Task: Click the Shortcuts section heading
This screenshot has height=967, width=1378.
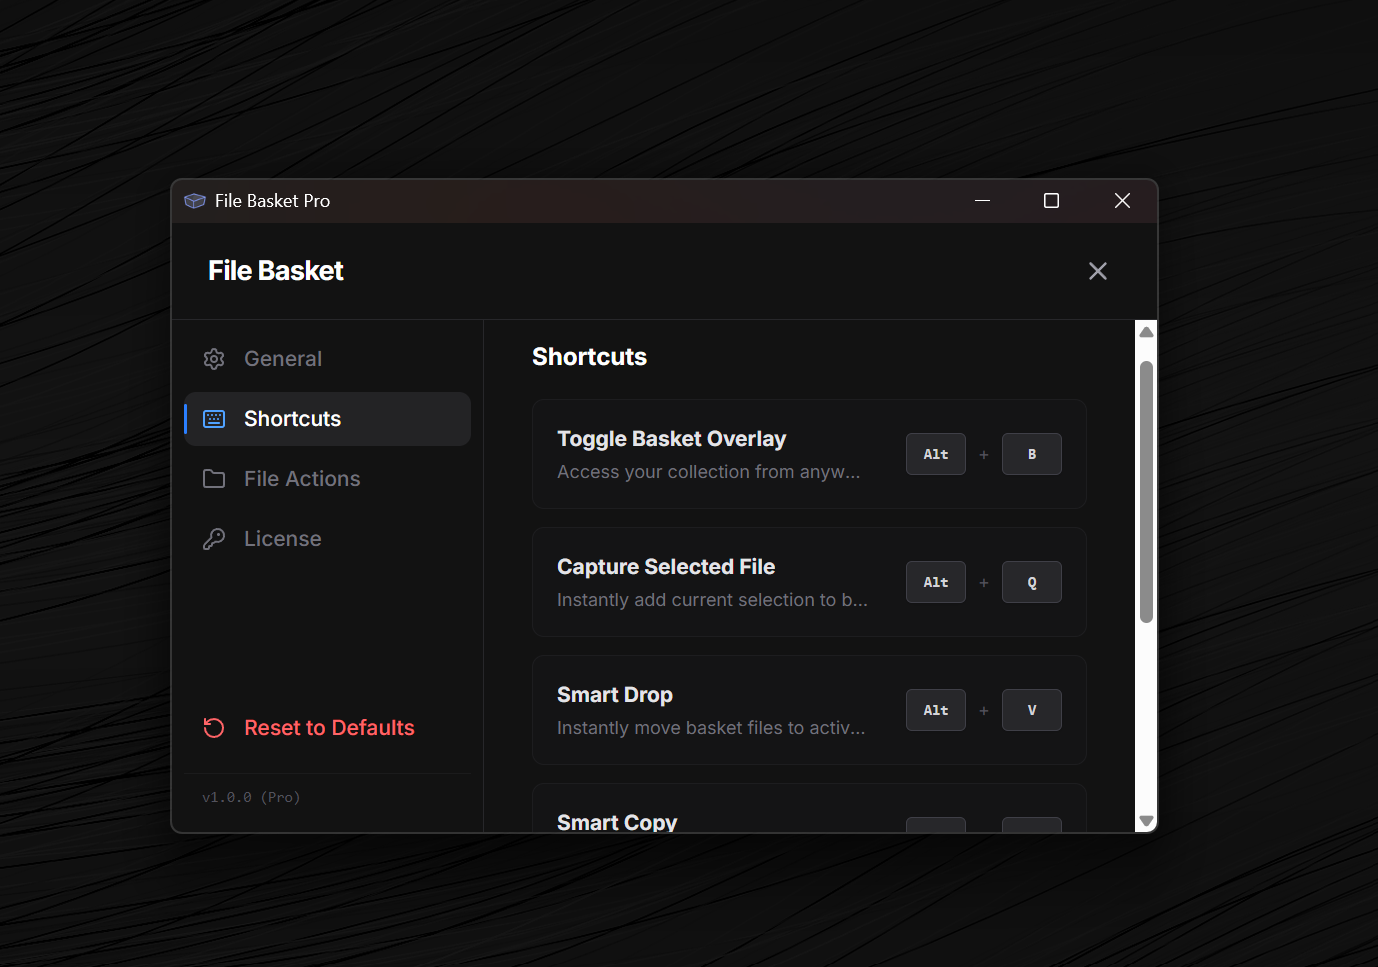Action: [x=589, y=357]
